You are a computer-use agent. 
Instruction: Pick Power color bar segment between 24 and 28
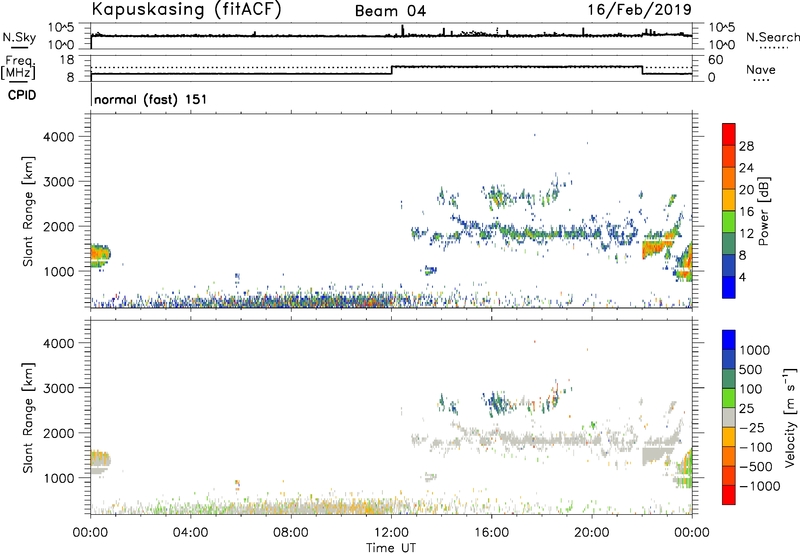tap(729, 156)
